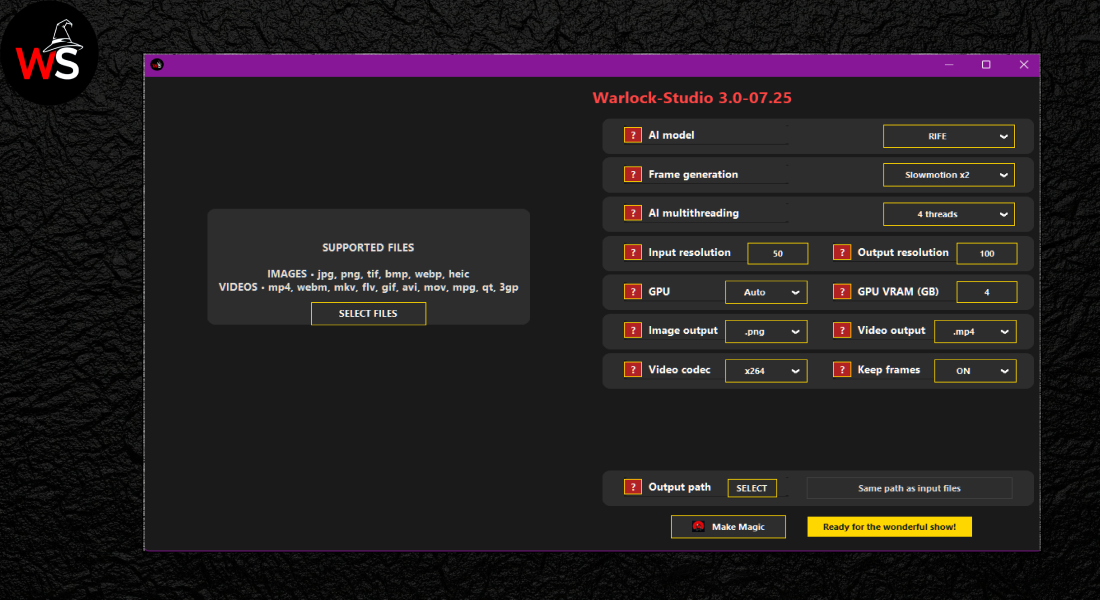Screen dimensions: 1100x600
Task: Change AI multithreading 4 threads dropdown
Action: [x=948, y=214]
